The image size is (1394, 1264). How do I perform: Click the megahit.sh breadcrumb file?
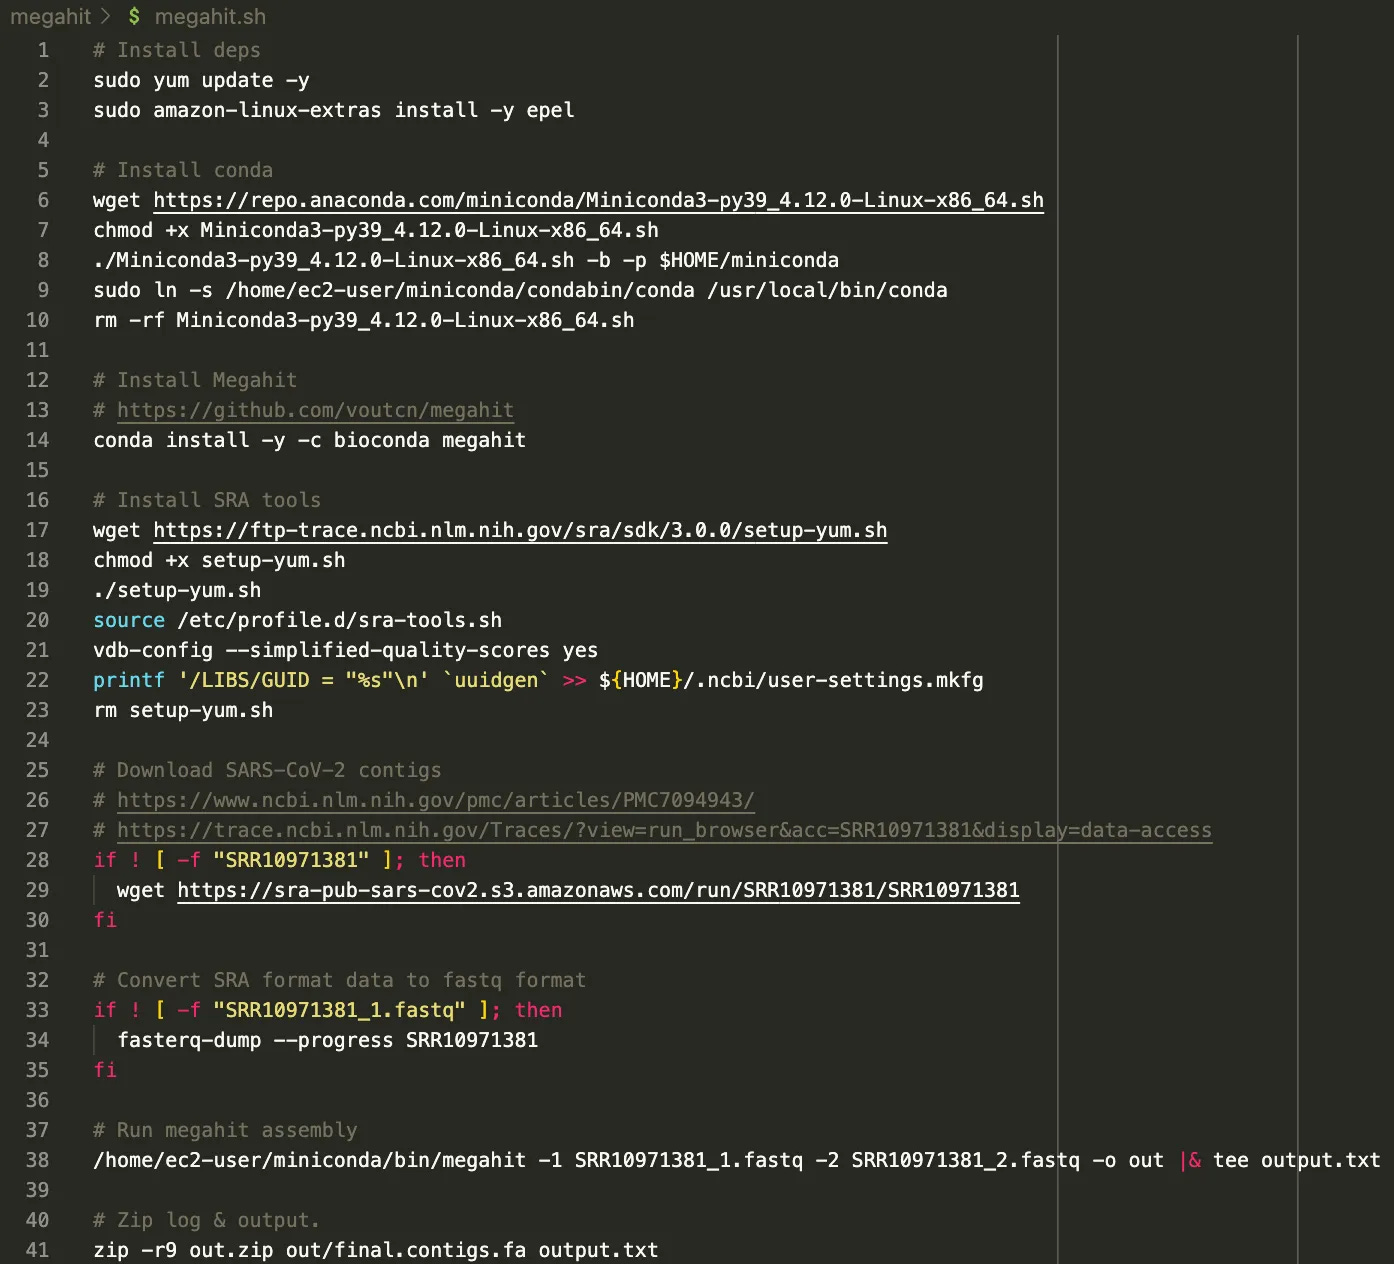coord(210,17)
